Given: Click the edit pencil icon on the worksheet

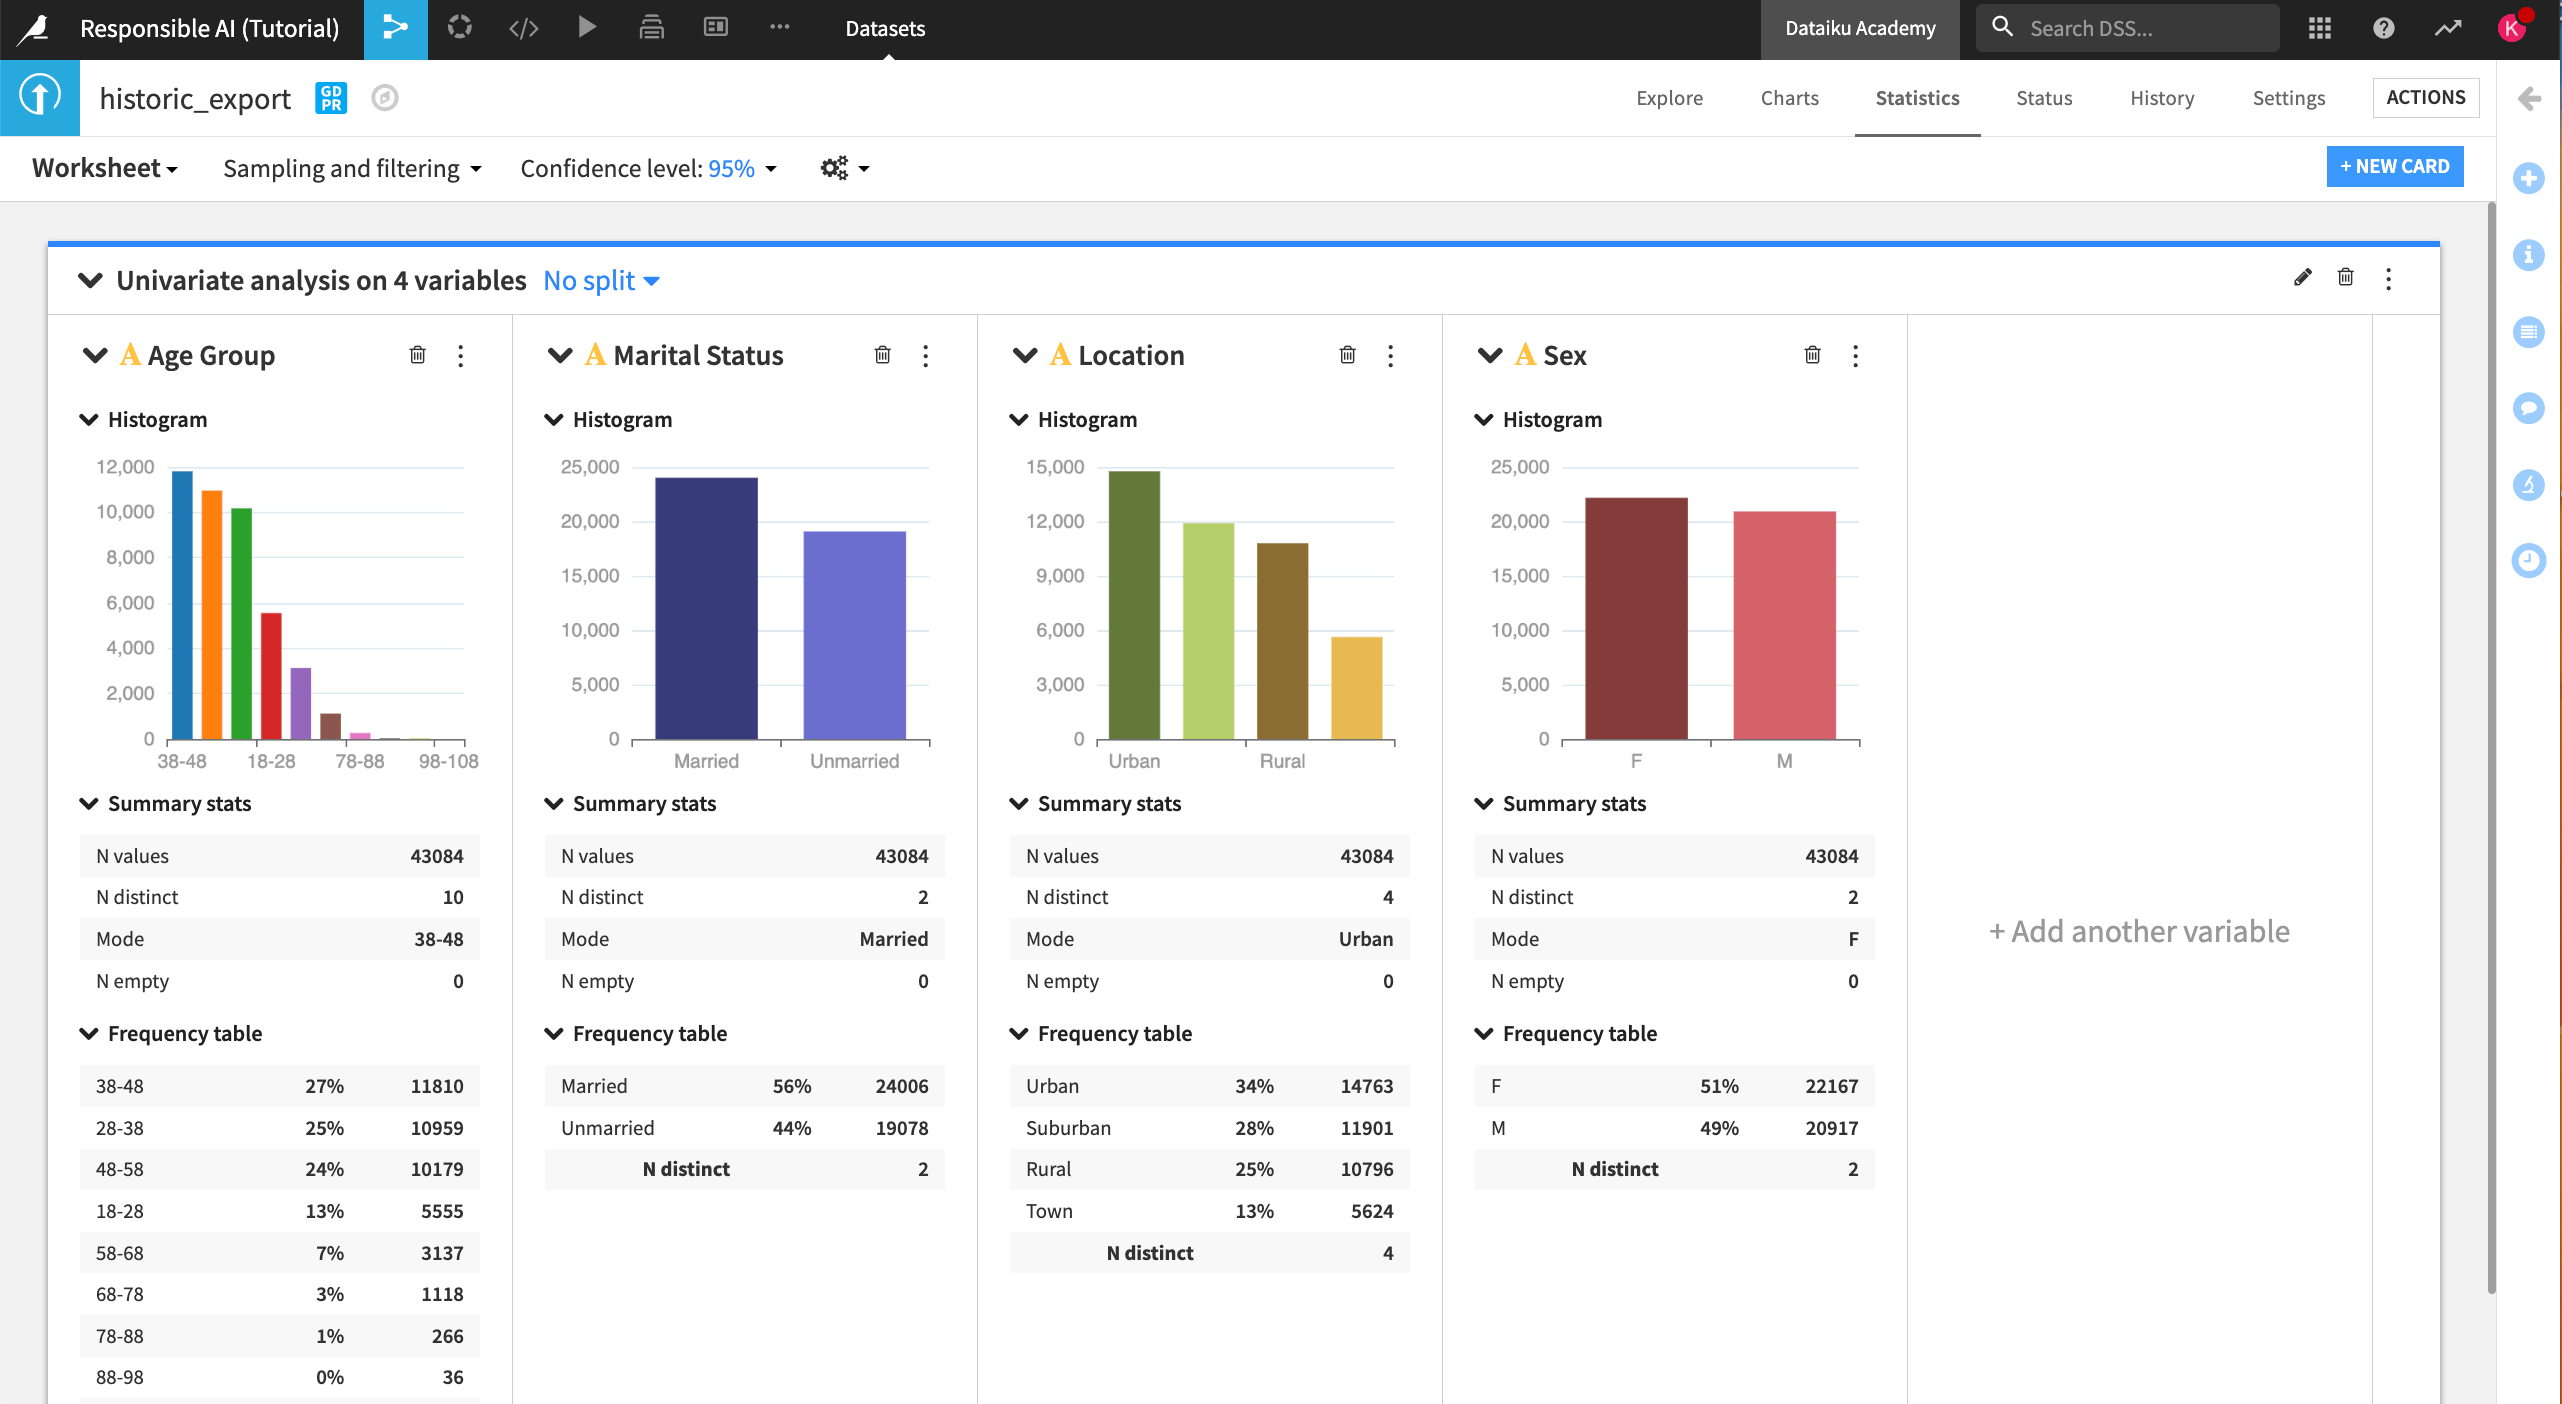Looking at the screenshot, I should click(x=2303, y=280).
